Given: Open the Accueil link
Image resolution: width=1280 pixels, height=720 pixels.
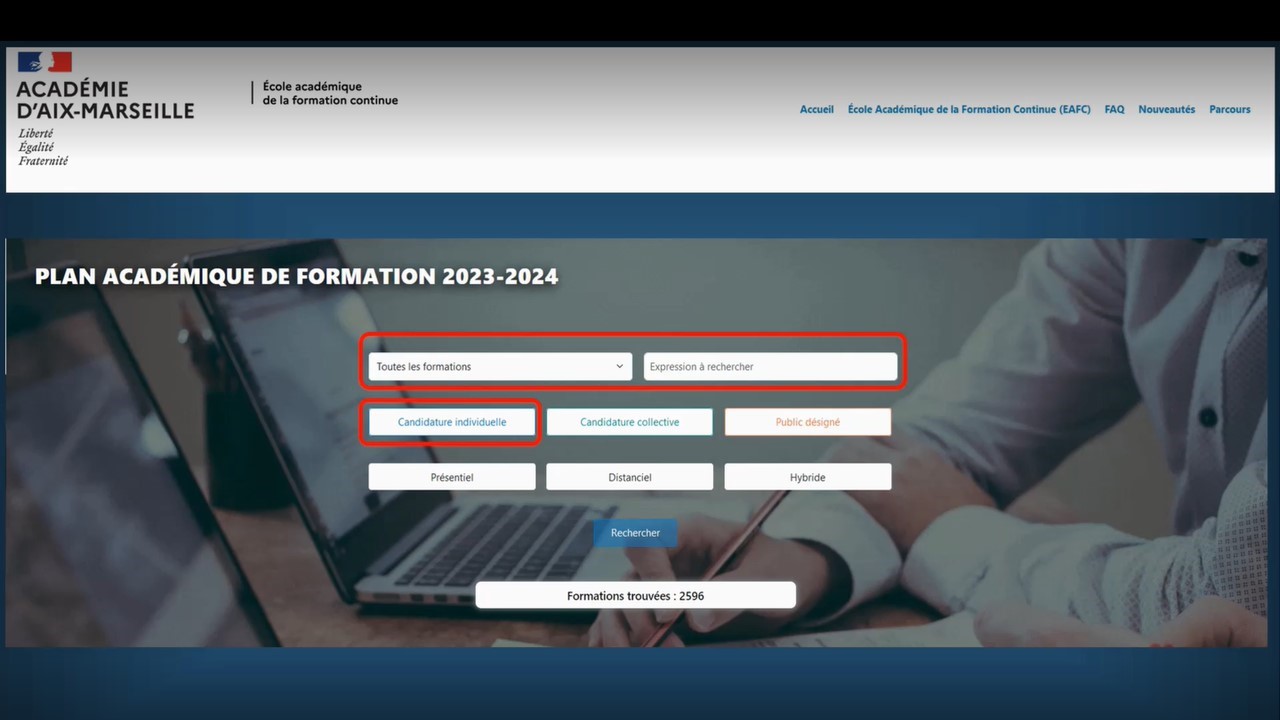Looking at the screenshot, I should coord(816,110).
